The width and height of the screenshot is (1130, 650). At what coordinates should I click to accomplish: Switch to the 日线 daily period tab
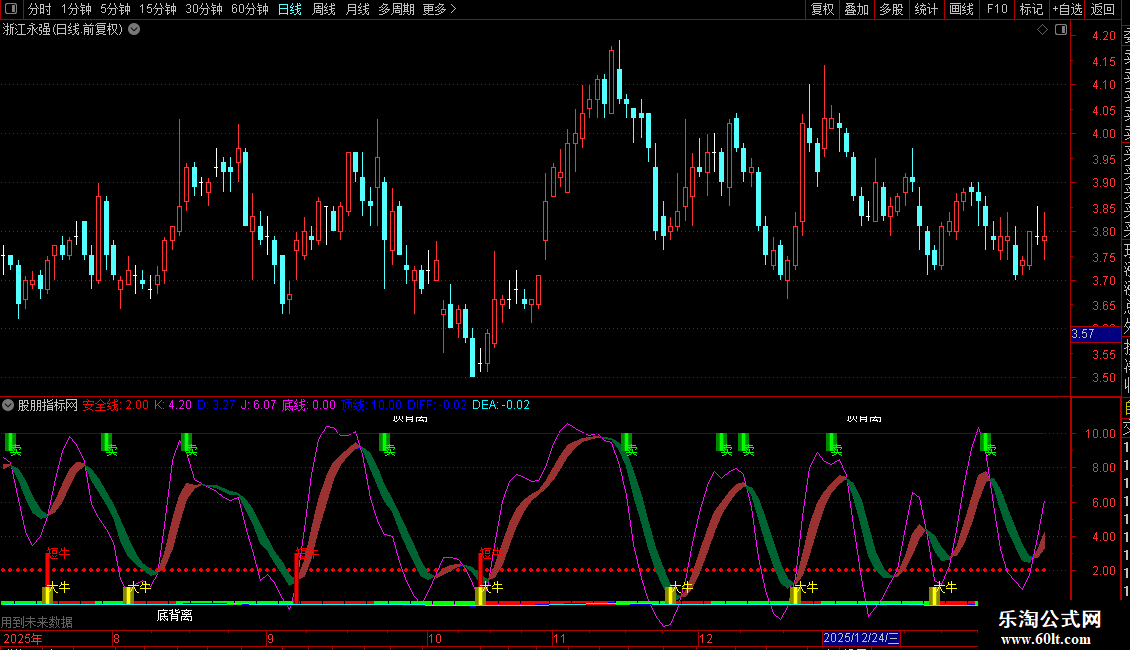coord(290,9)
